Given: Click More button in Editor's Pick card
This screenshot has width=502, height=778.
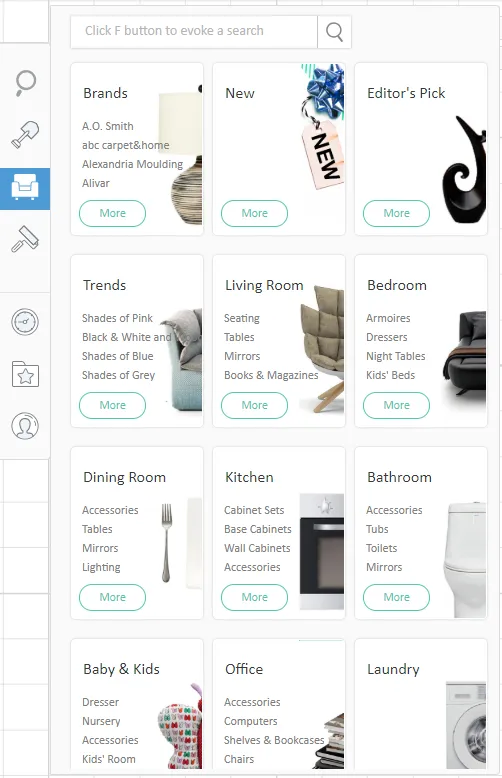Looking at the screenshot, I should tap(396, 213).
